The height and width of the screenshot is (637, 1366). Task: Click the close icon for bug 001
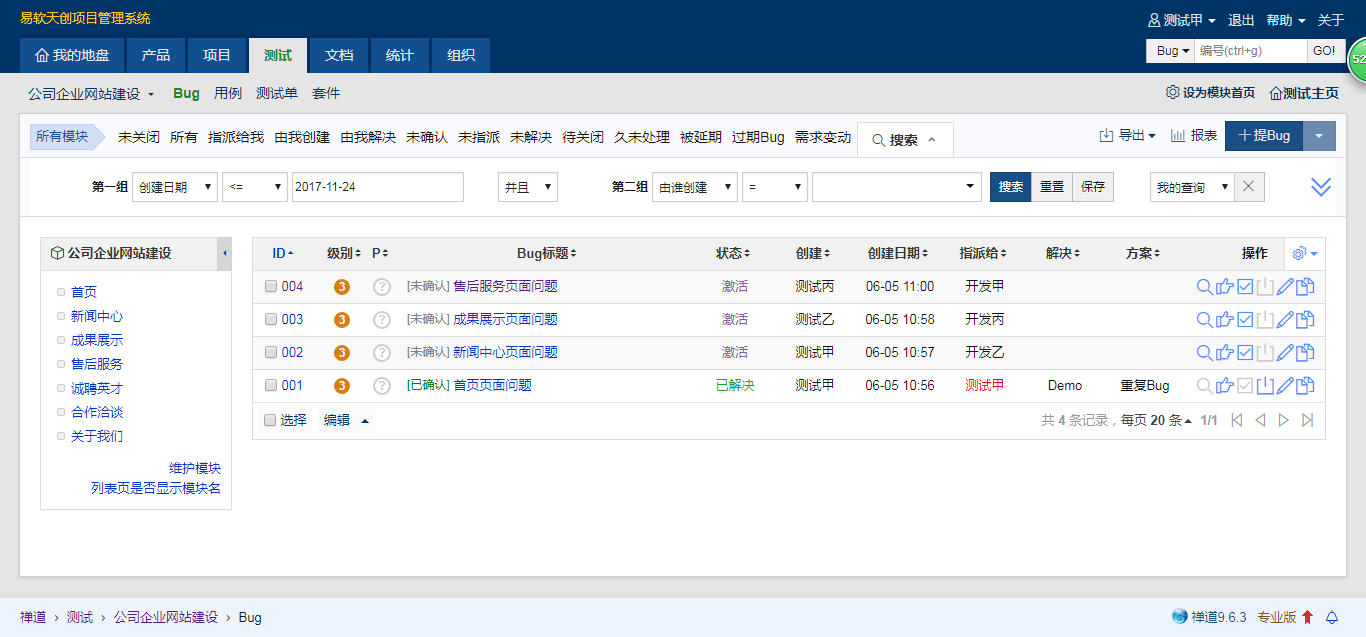pos(1265,386)
